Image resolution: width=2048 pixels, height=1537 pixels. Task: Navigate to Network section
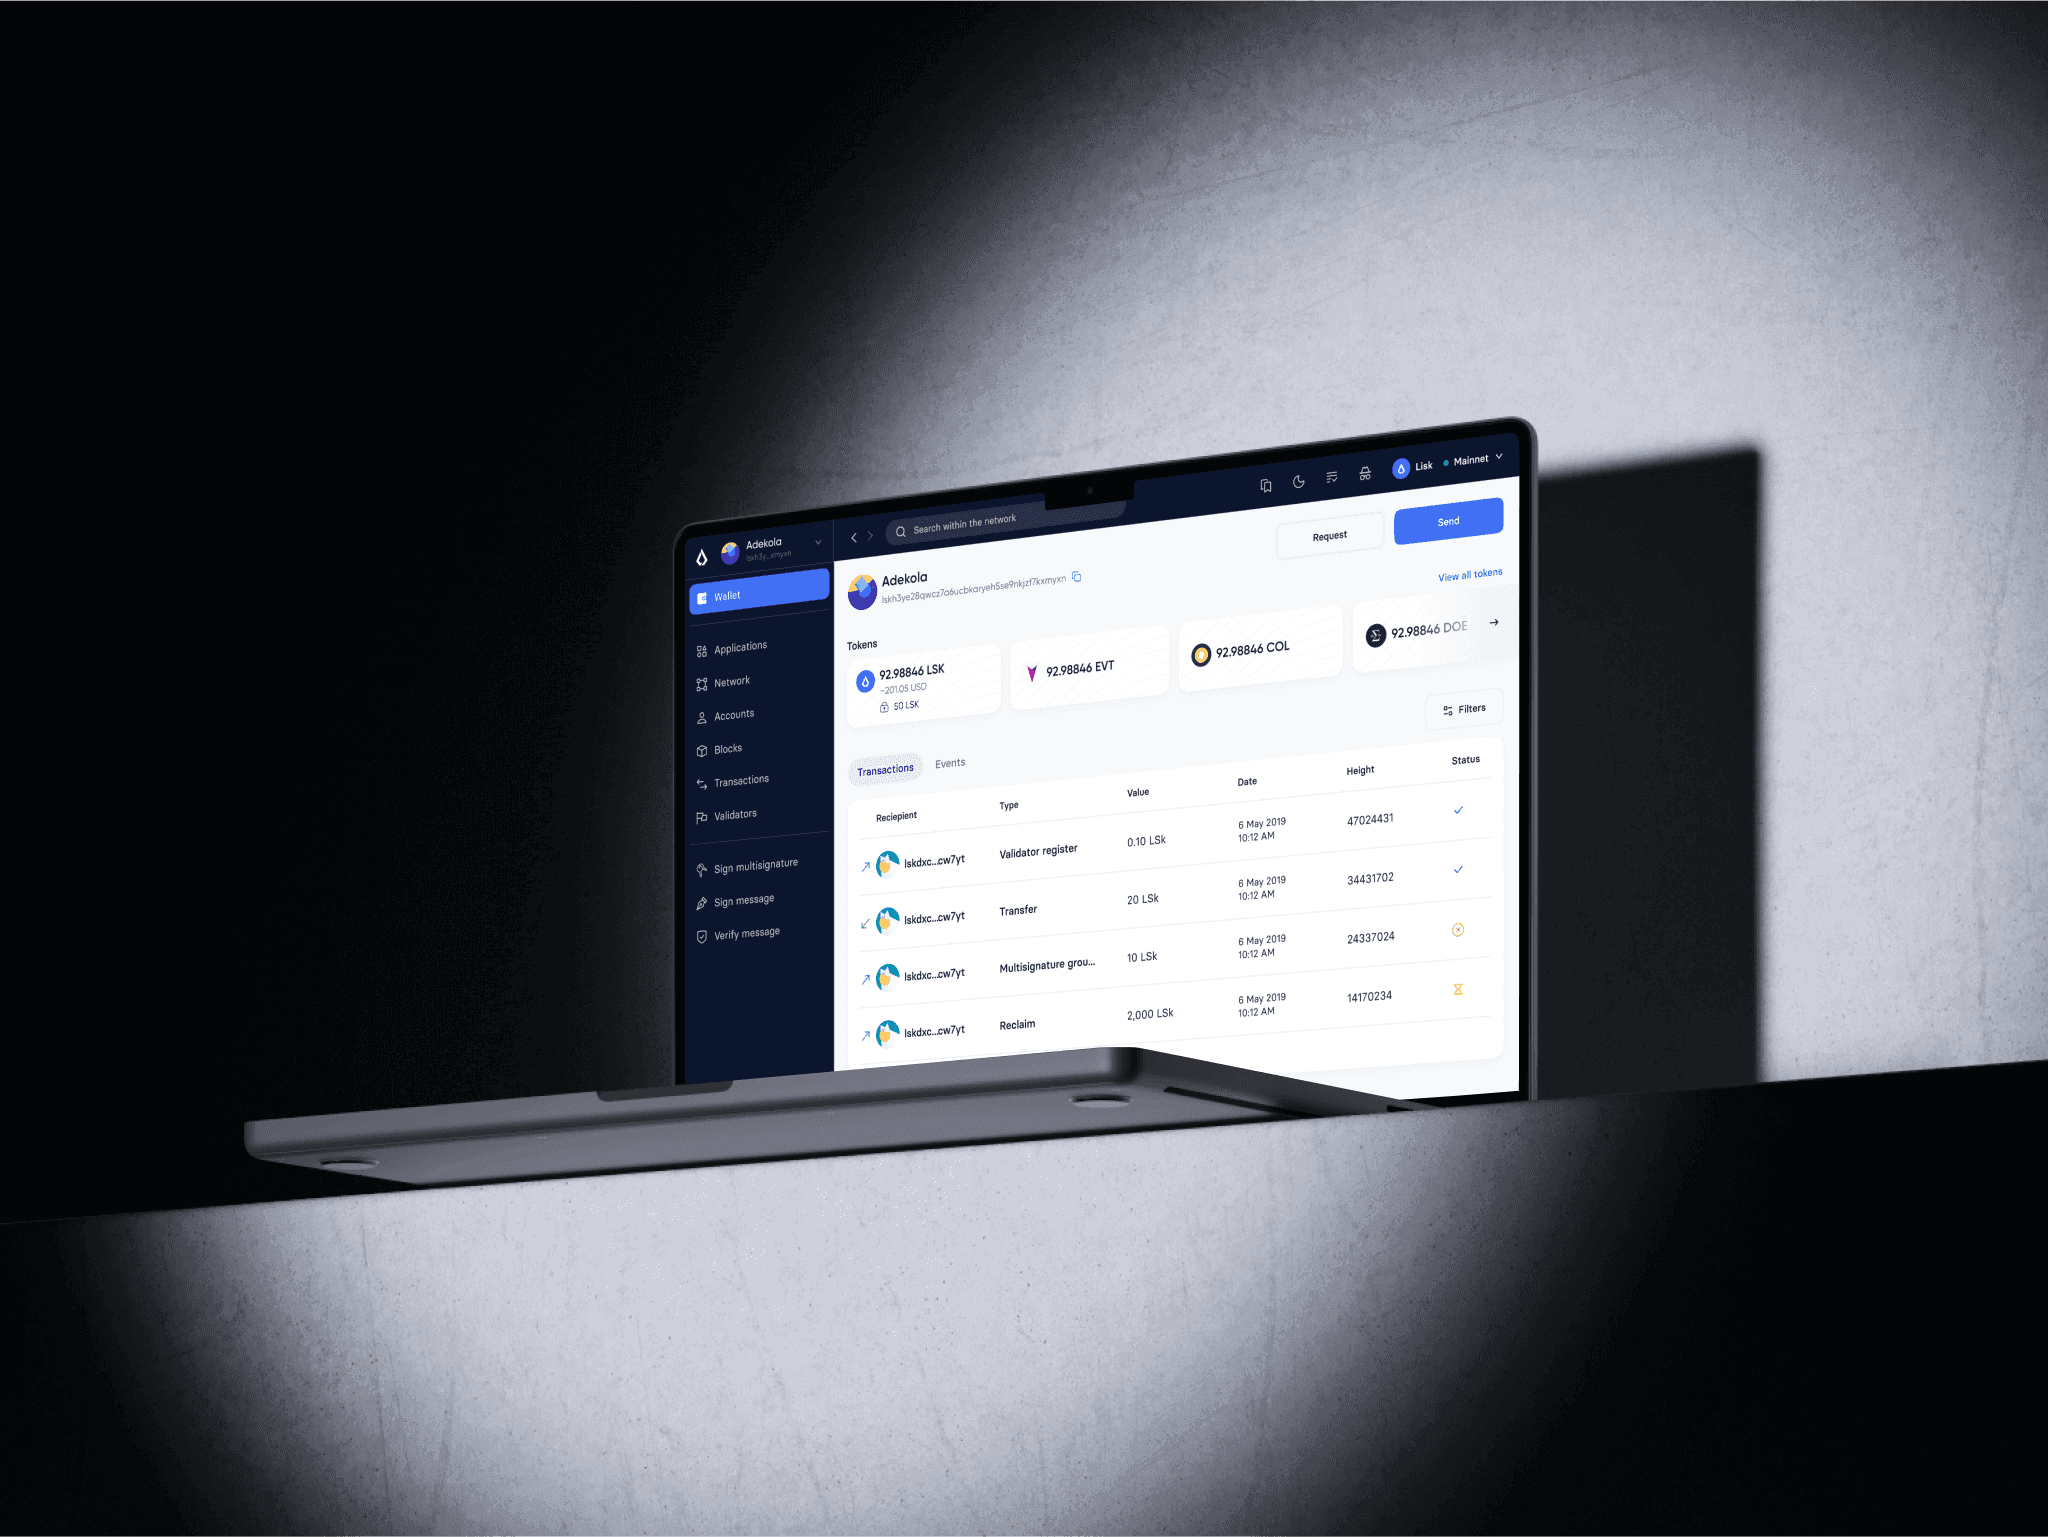tap(731, 685)
